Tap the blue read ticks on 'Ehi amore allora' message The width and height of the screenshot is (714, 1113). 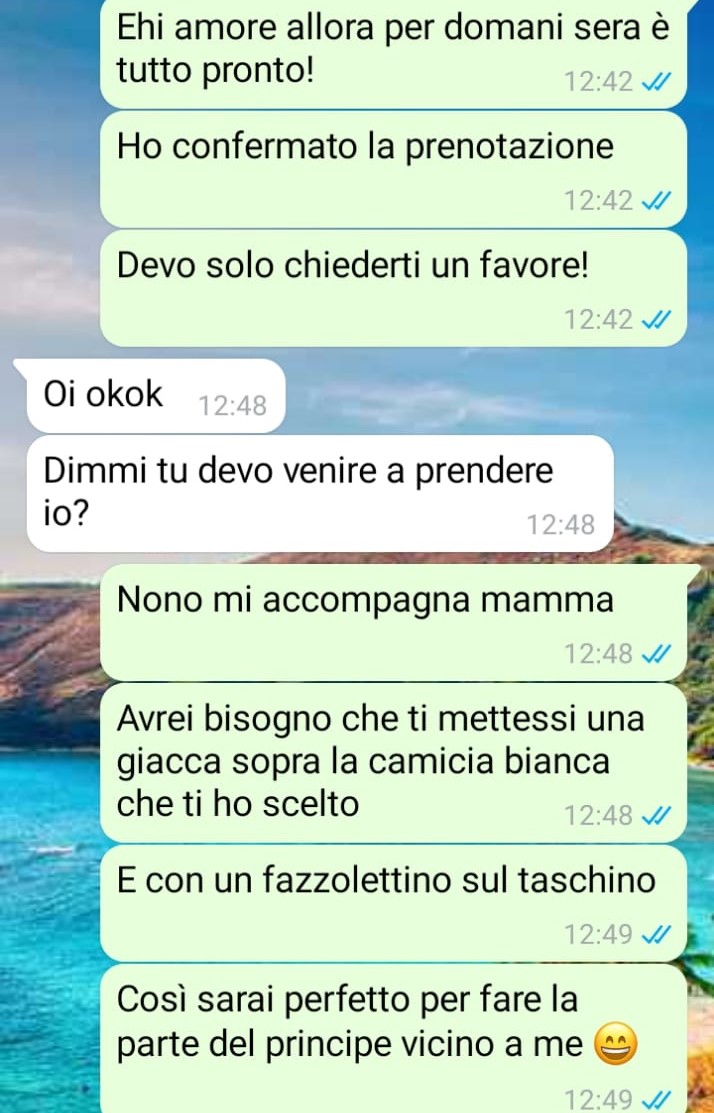click(x=656, y=83)
